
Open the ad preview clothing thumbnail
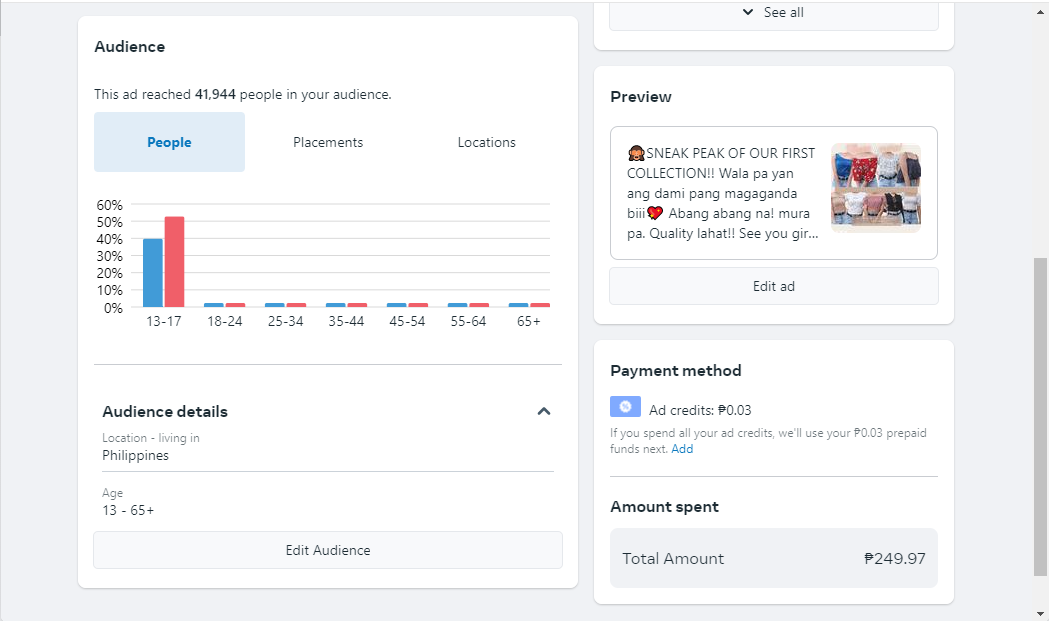pos(876,188)
